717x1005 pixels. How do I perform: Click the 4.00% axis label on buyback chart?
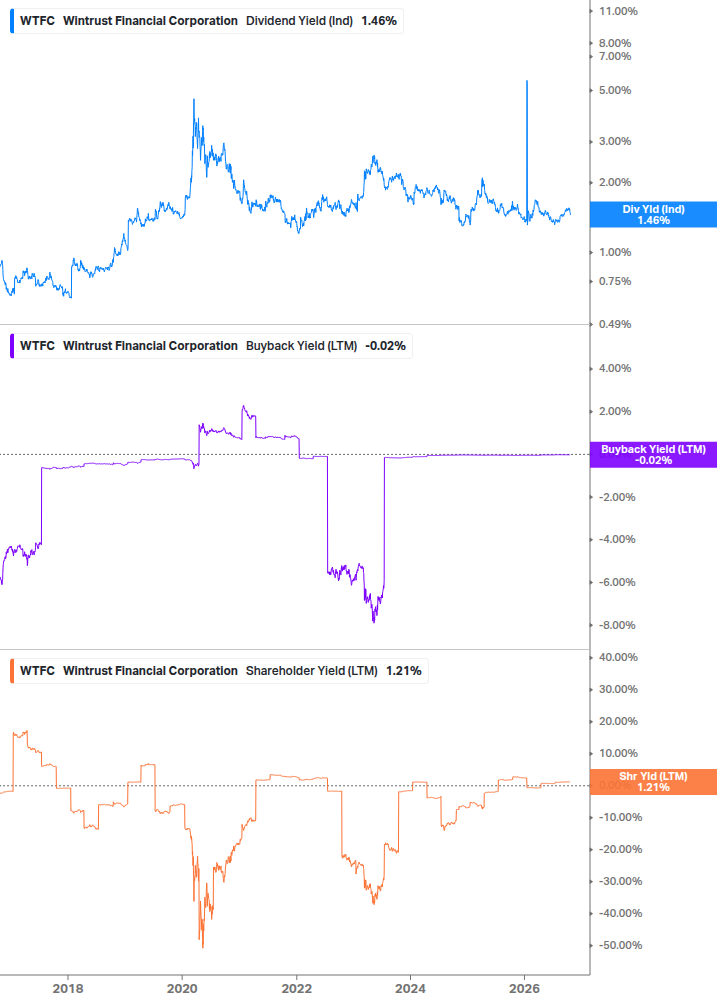(615, 369)
